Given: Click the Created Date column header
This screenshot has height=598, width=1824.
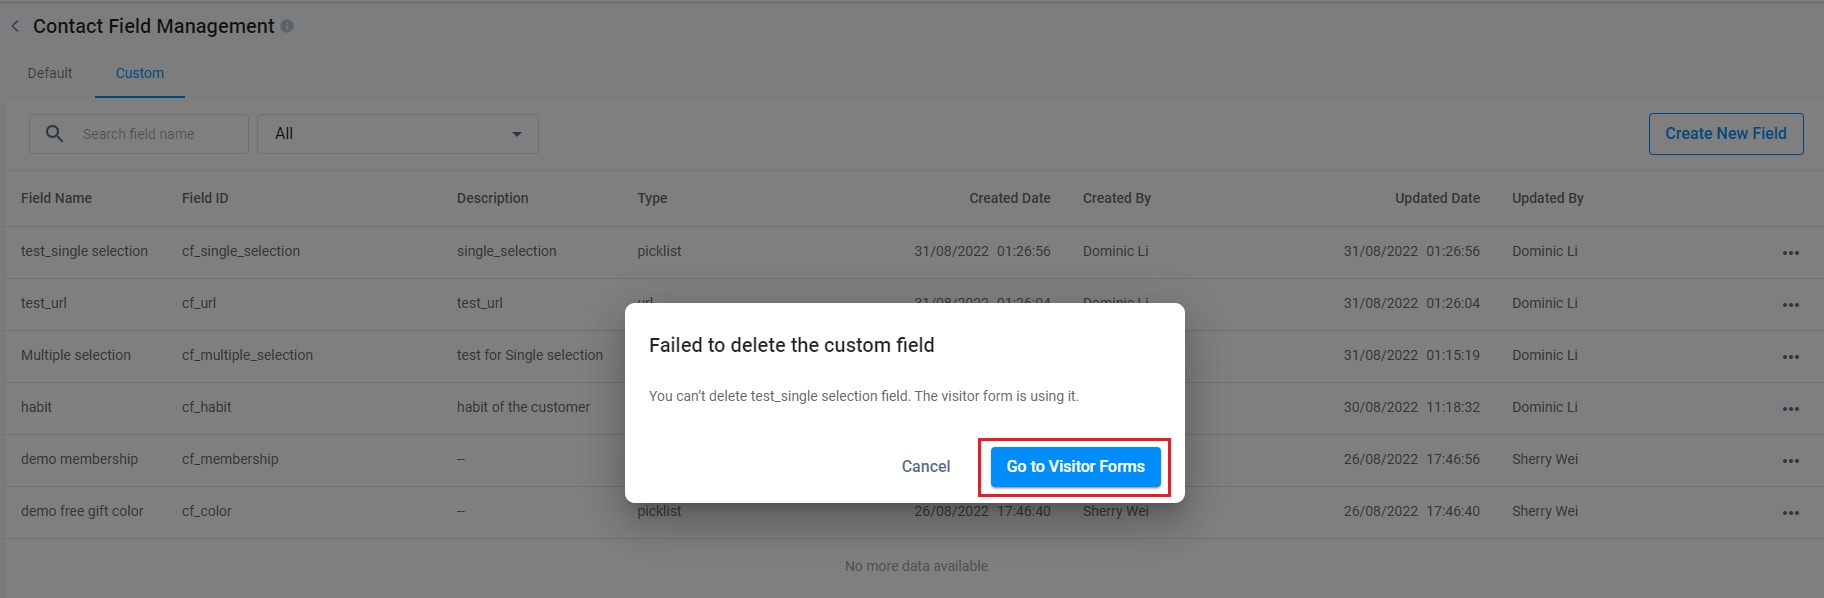Looking at the screenshot, I should [1009, 198].
